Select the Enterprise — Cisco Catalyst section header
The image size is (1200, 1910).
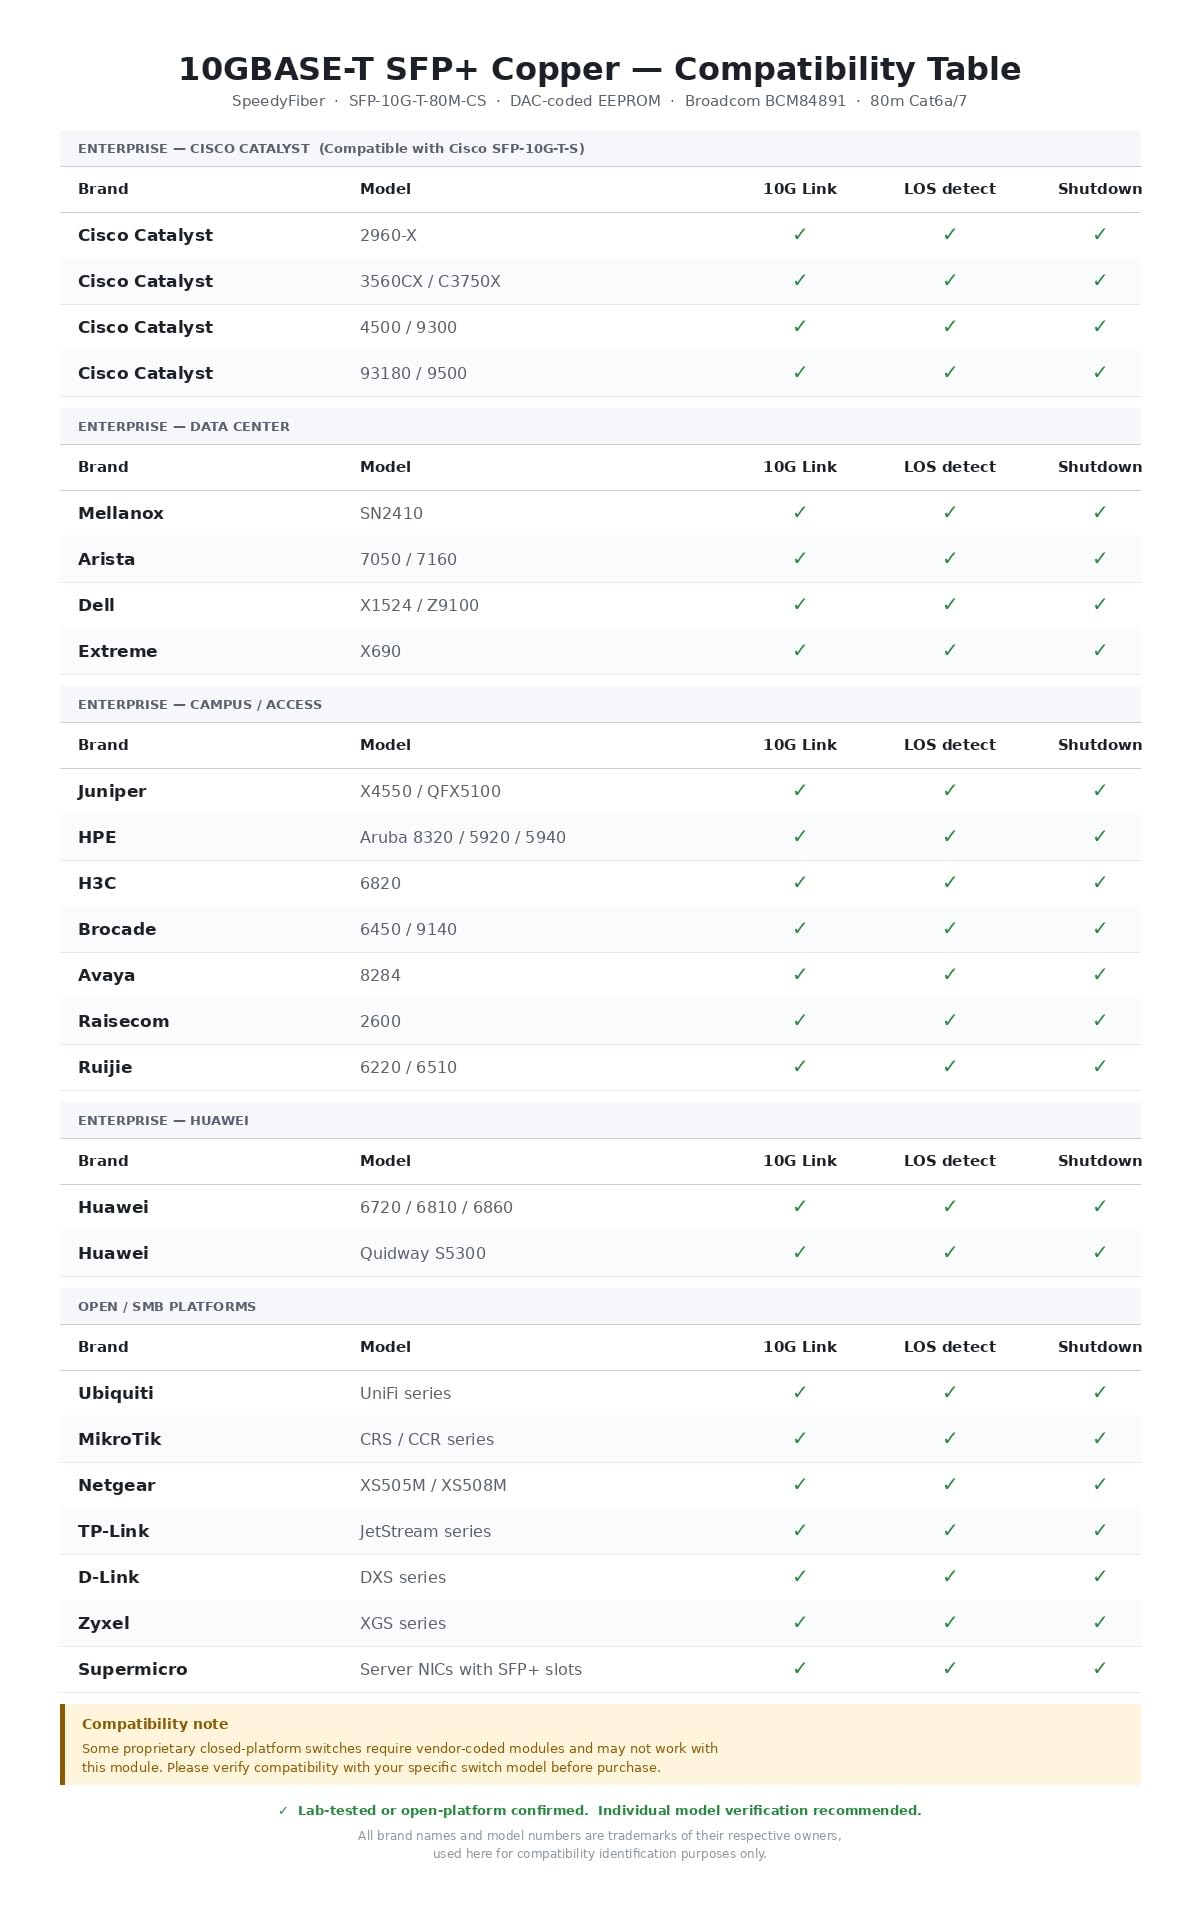(x=600, y=148)
